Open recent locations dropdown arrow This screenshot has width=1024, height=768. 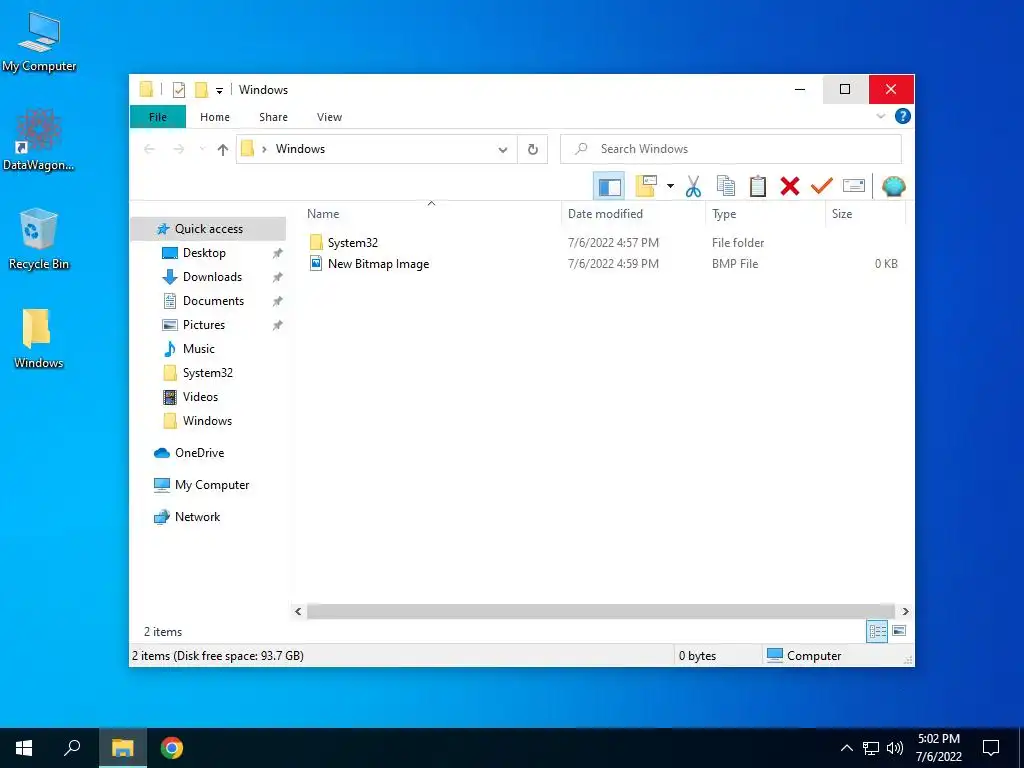click(x=202, y=150)
